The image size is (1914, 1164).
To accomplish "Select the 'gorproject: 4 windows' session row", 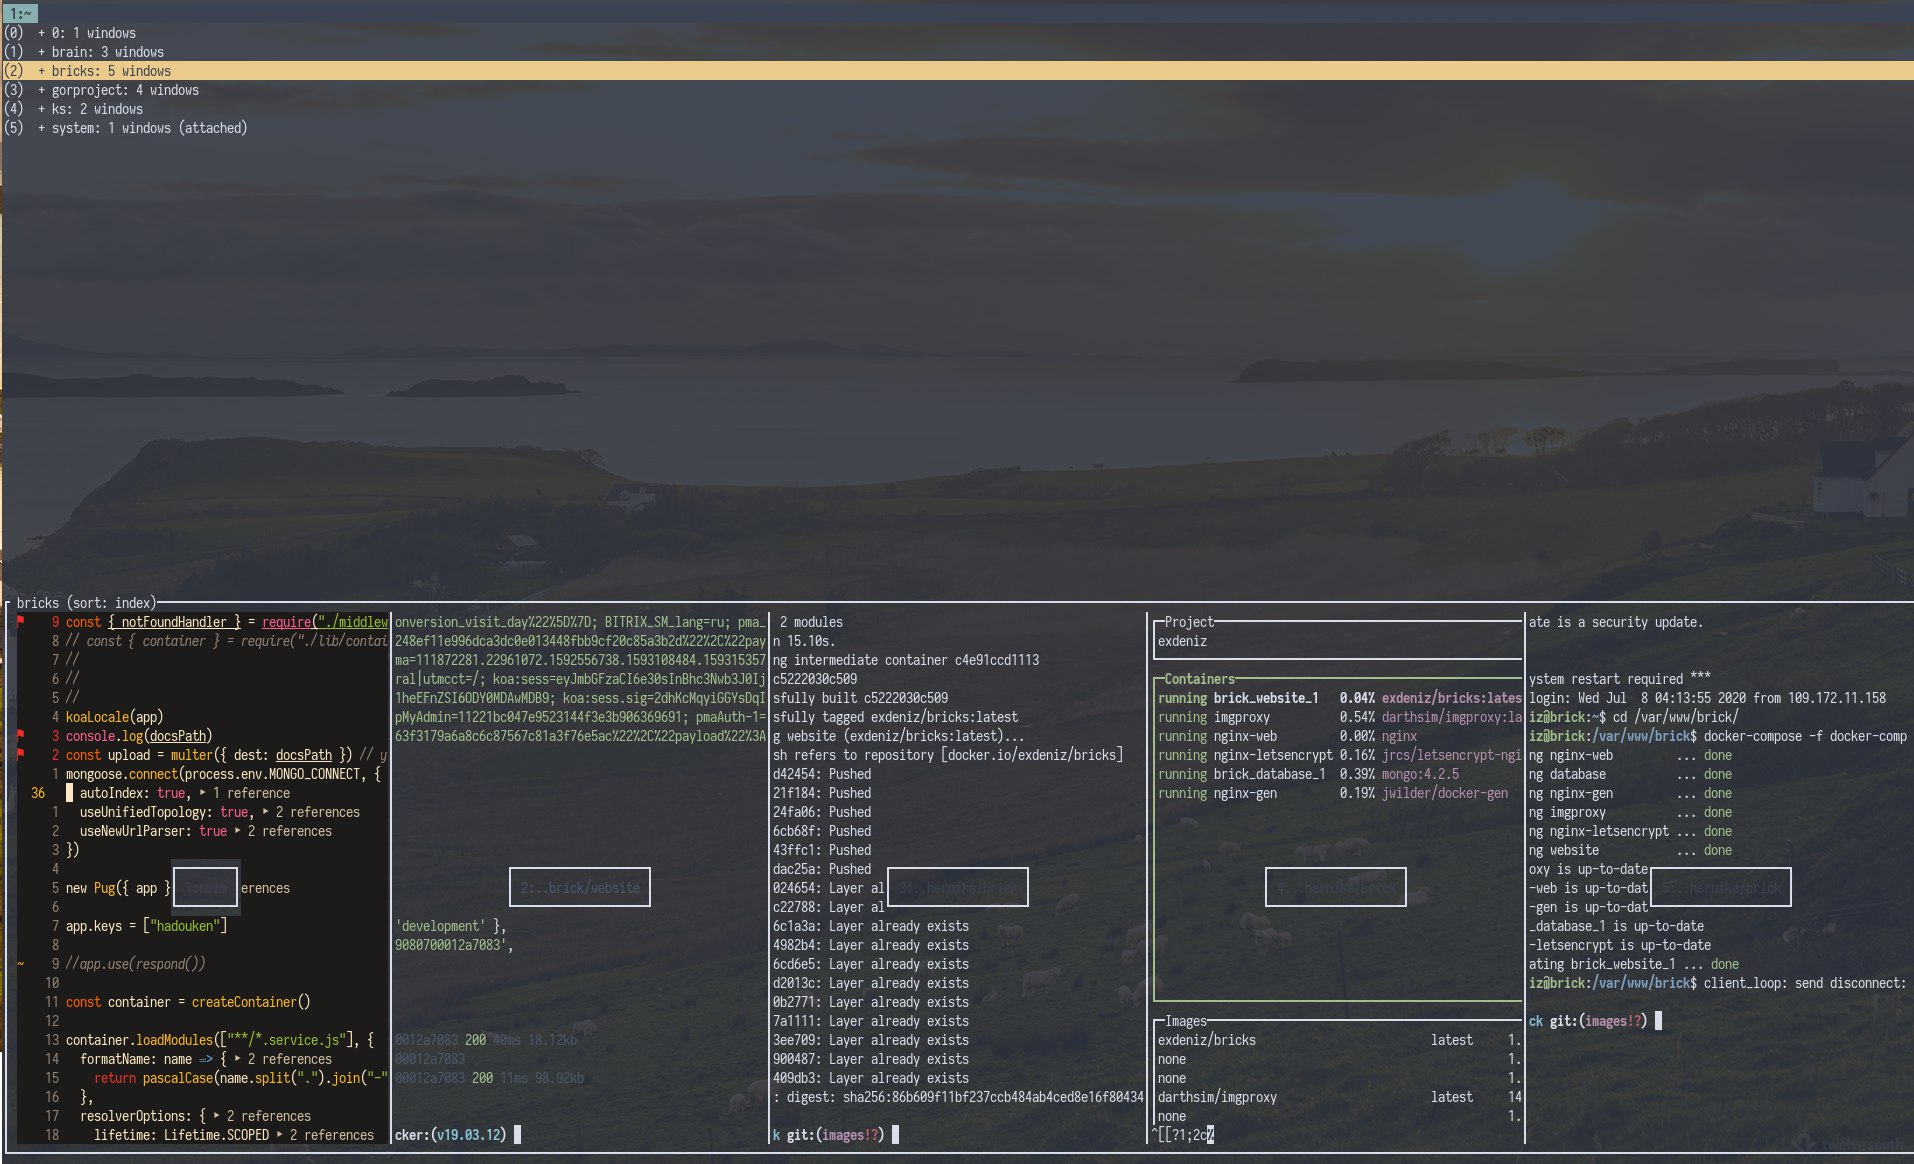I will click(957, 90).
